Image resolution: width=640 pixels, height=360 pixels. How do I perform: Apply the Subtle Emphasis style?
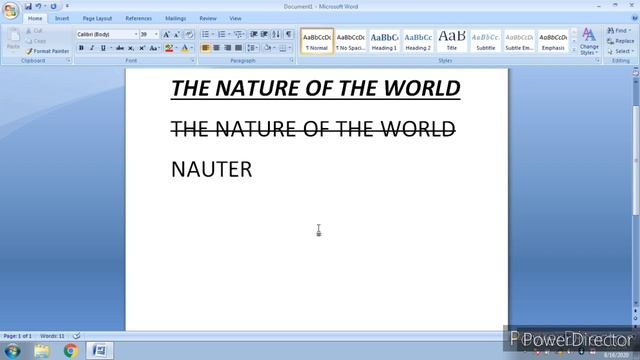tap(519, 41)
